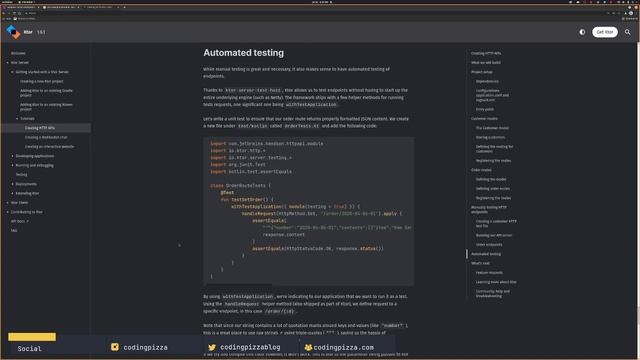Jump to Project setup in contents
Image resolution: width=640 pixels, height=360 pixels.
tap(482, 72)
